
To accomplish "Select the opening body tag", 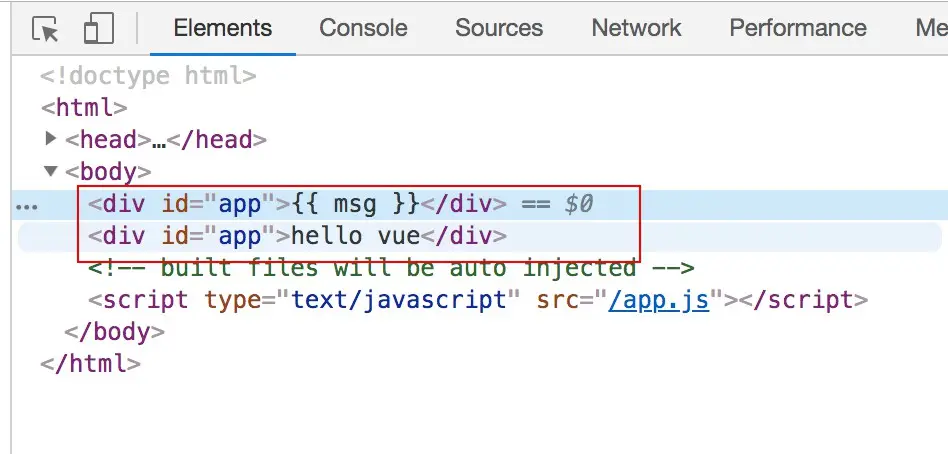I will click(x=108, y=172).
